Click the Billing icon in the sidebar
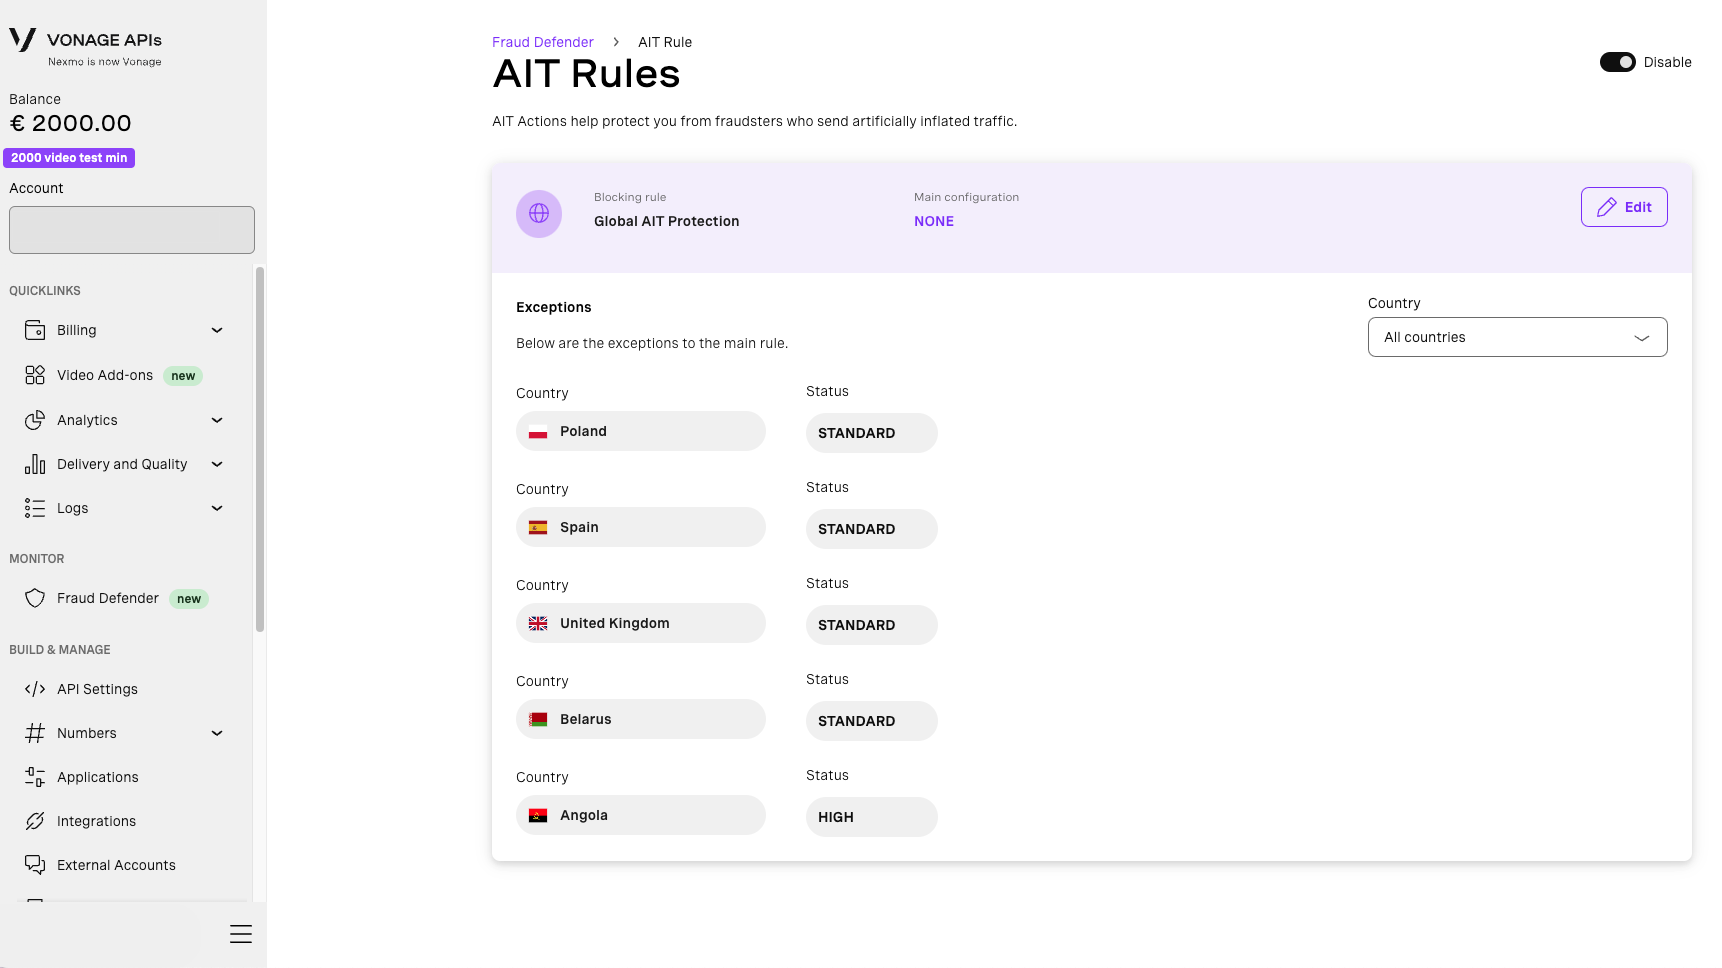This screenshot has width=1722, height=968. [35, 330]
